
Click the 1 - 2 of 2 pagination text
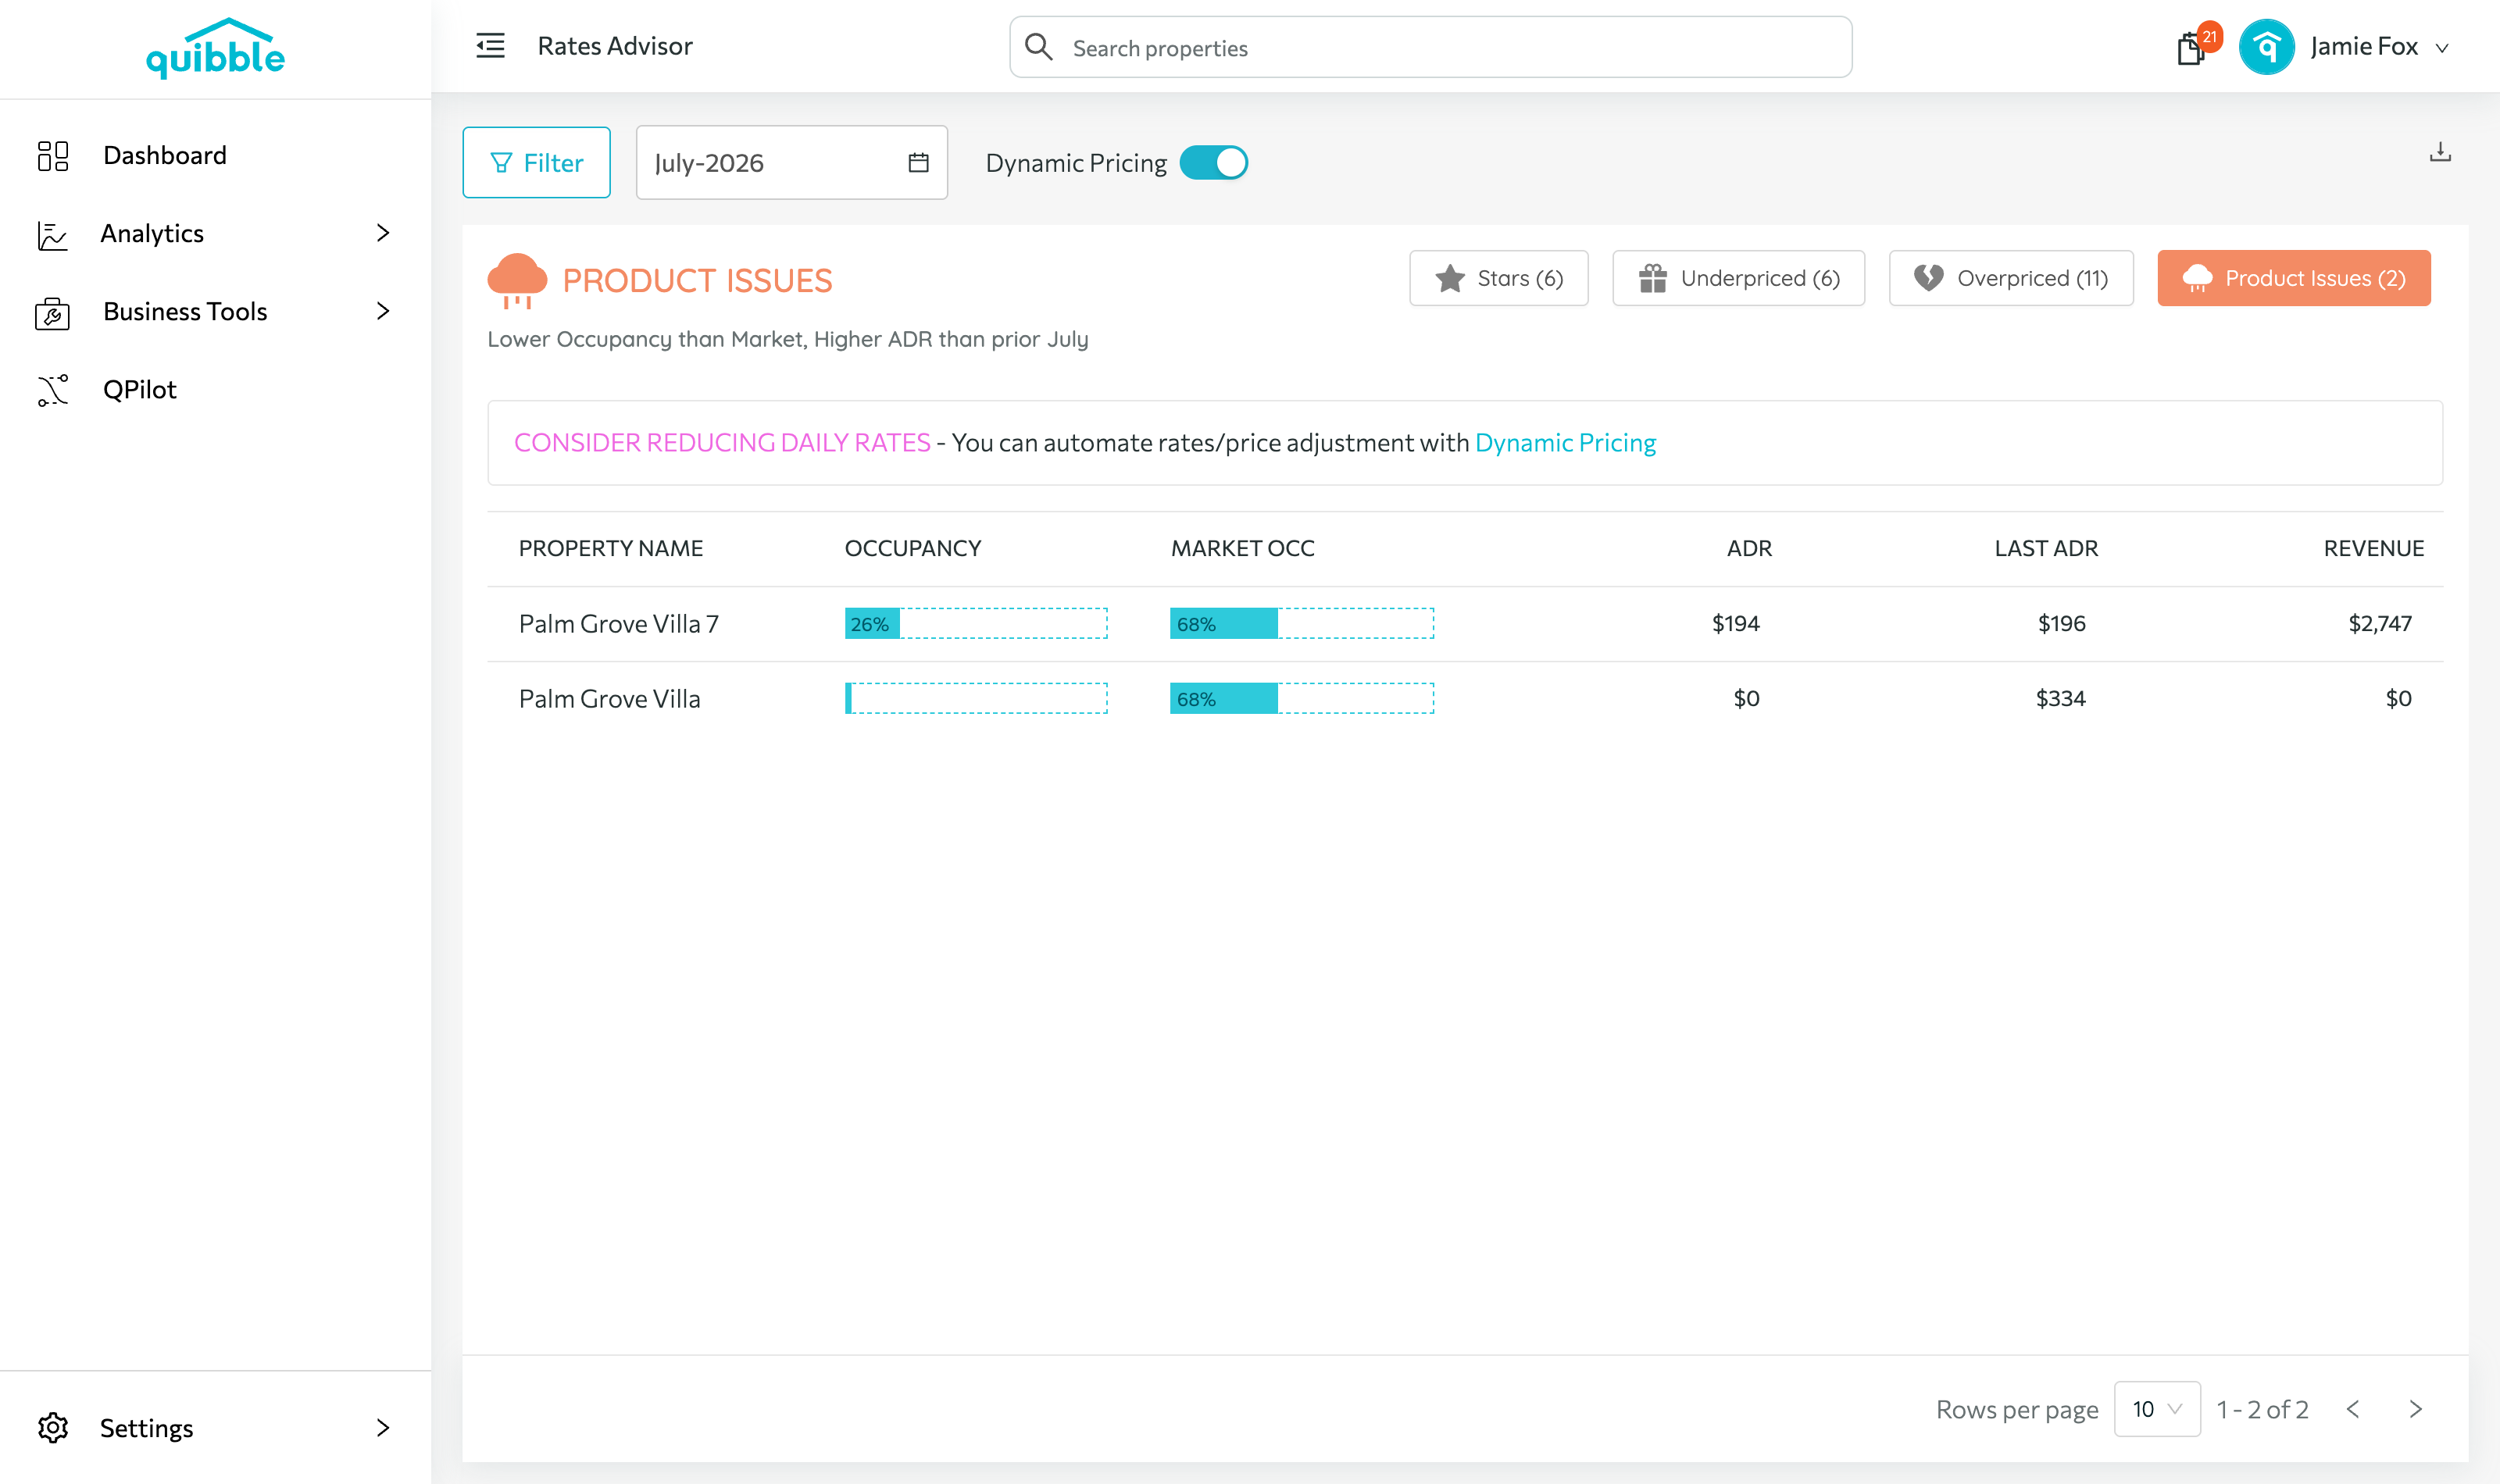pos(2262,1409)
